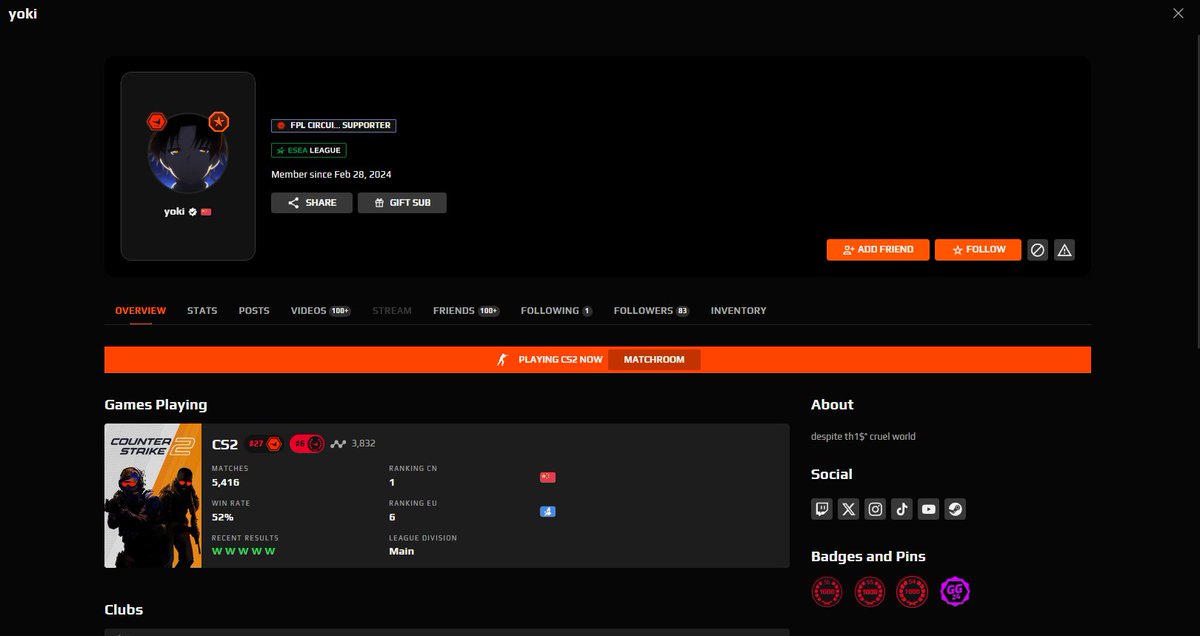Click the EU flag in Ranking EU row
Viewport: 1200px width, 636px height.
pos(547,512)
